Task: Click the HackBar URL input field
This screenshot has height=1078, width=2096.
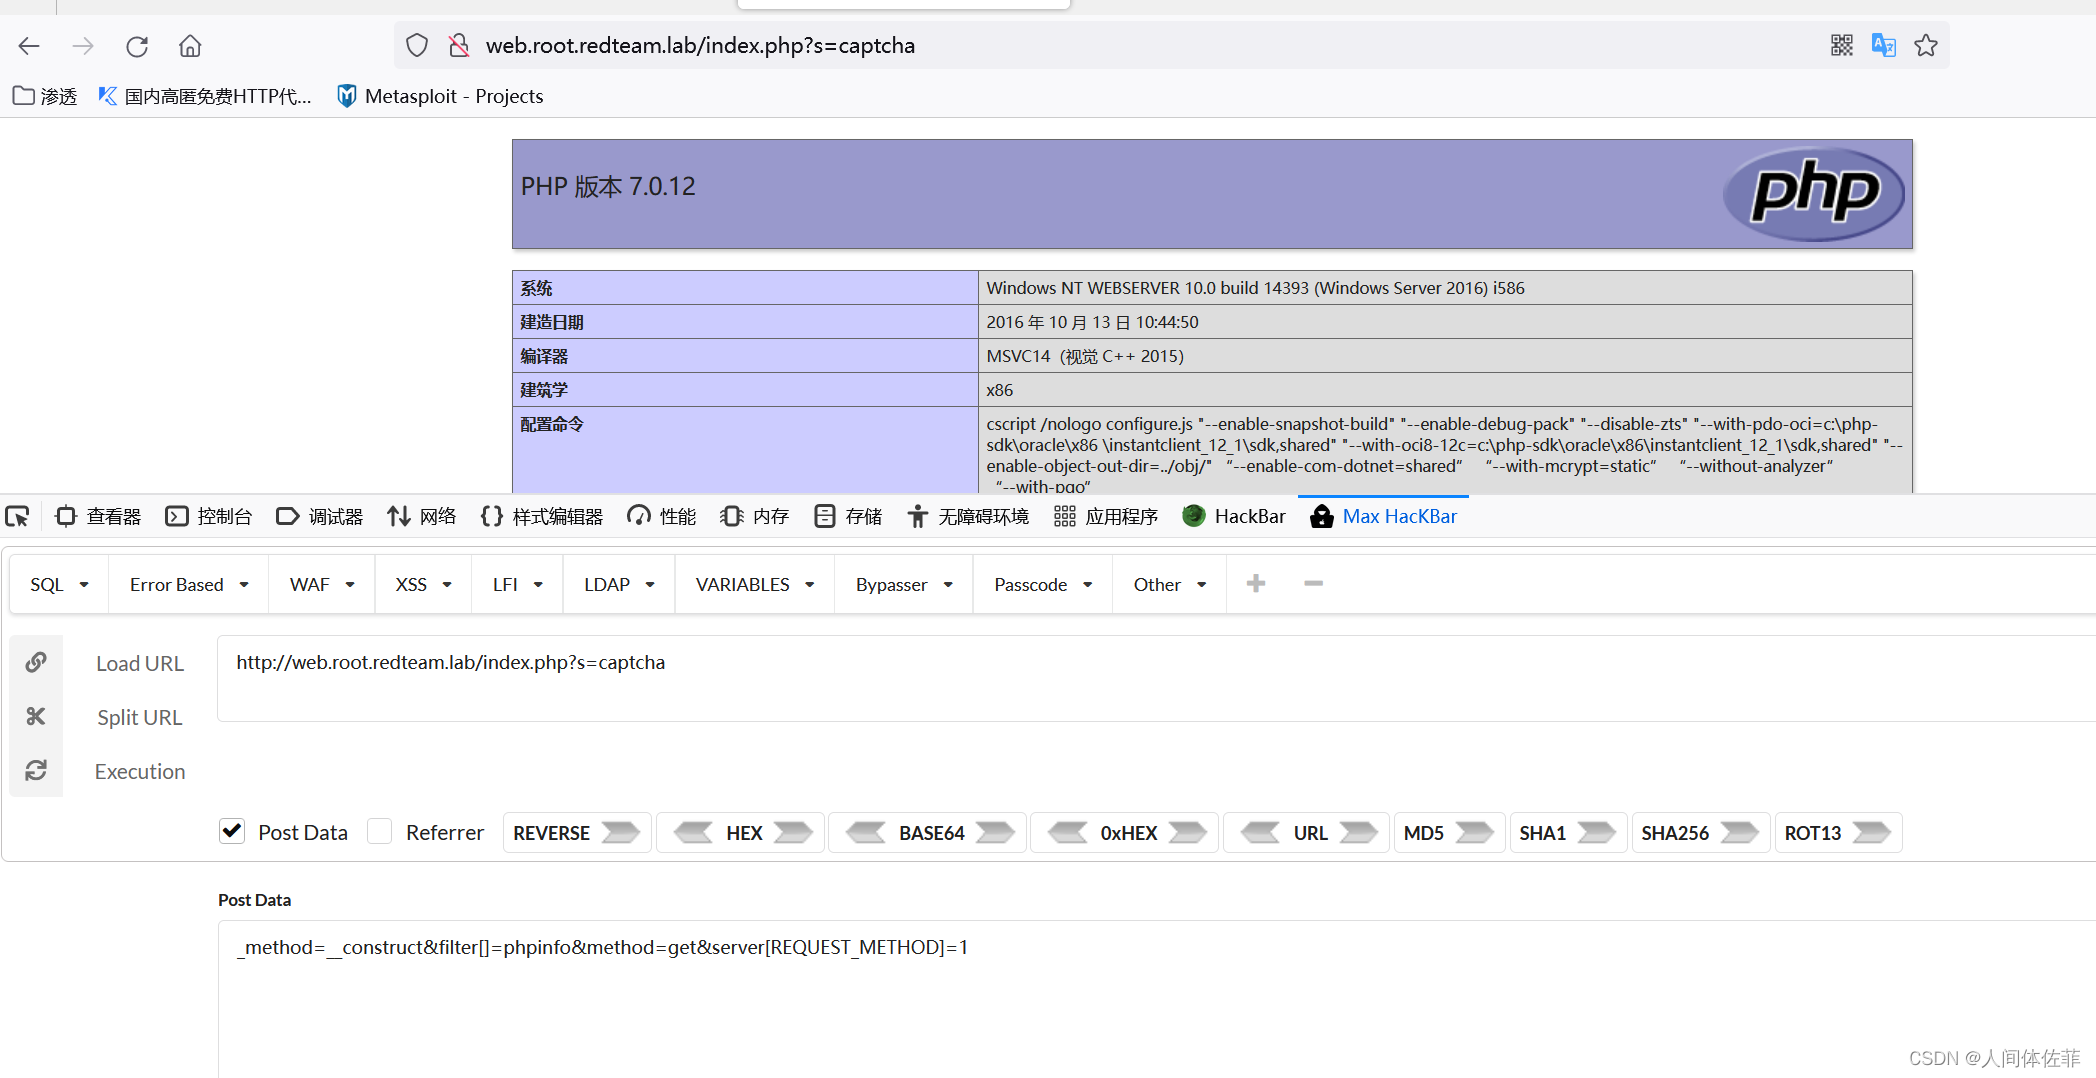Action: [x=1156, y=678]
